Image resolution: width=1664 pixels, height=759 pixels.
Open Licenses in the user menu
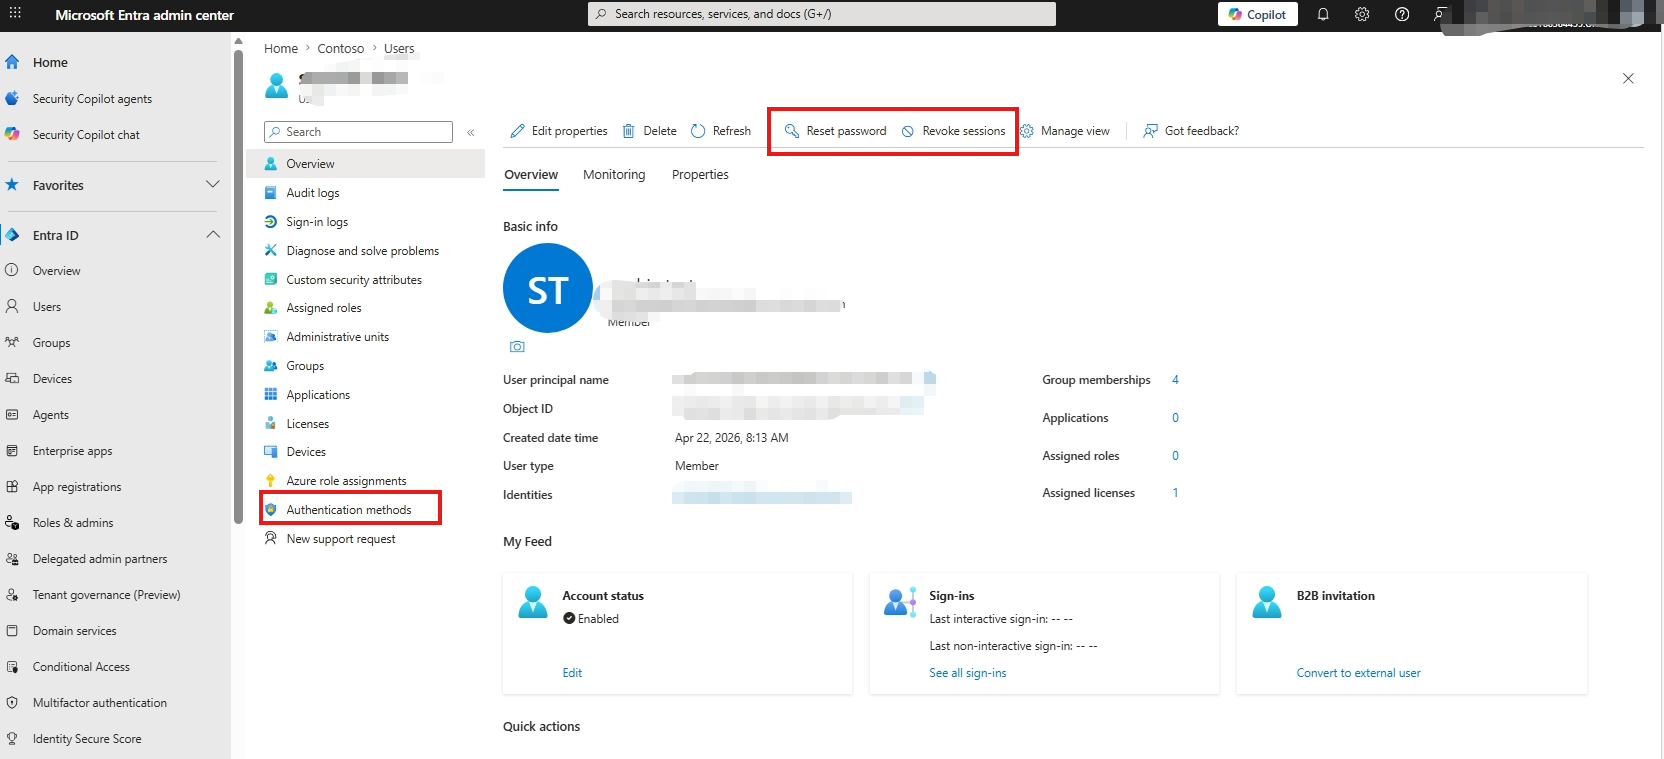click(308, 424)
